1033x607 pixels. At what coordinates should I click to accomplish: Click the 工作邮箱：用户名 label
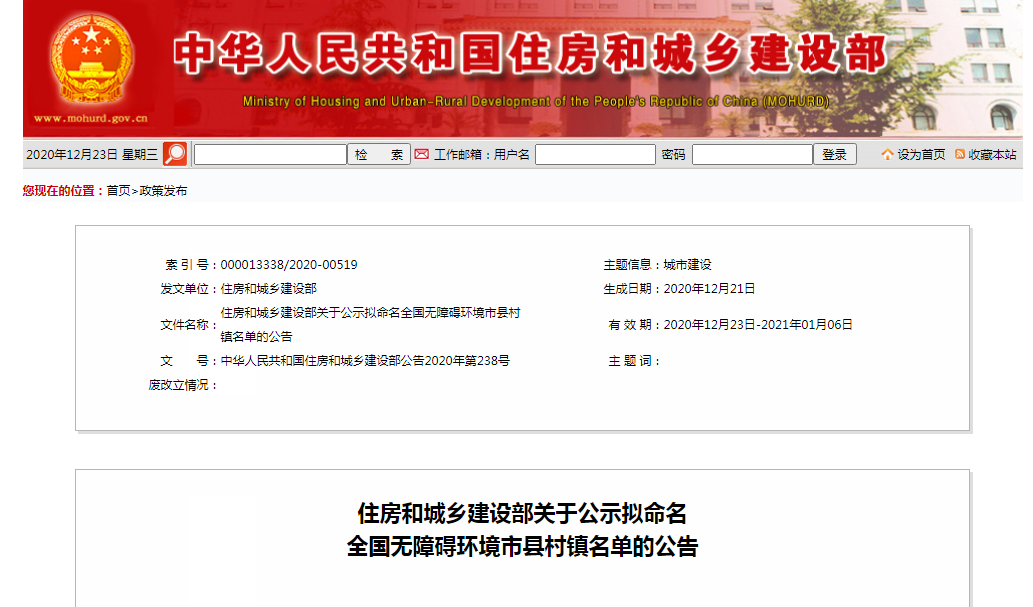pos(482,154)
